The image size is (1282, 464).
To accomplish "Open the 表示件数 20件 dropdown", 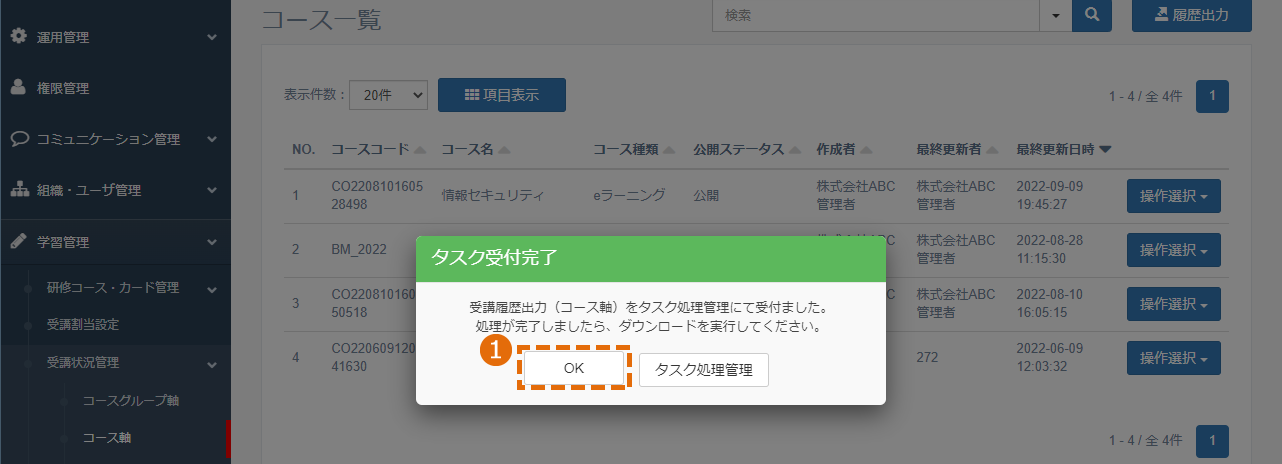I will tap(390, 95).
